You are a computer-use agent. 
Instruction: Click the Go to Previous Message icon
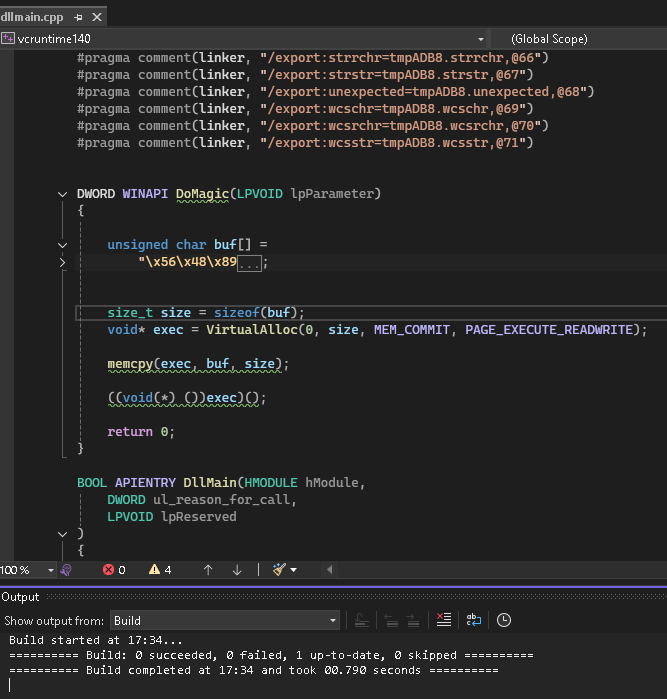coord(392,621)
